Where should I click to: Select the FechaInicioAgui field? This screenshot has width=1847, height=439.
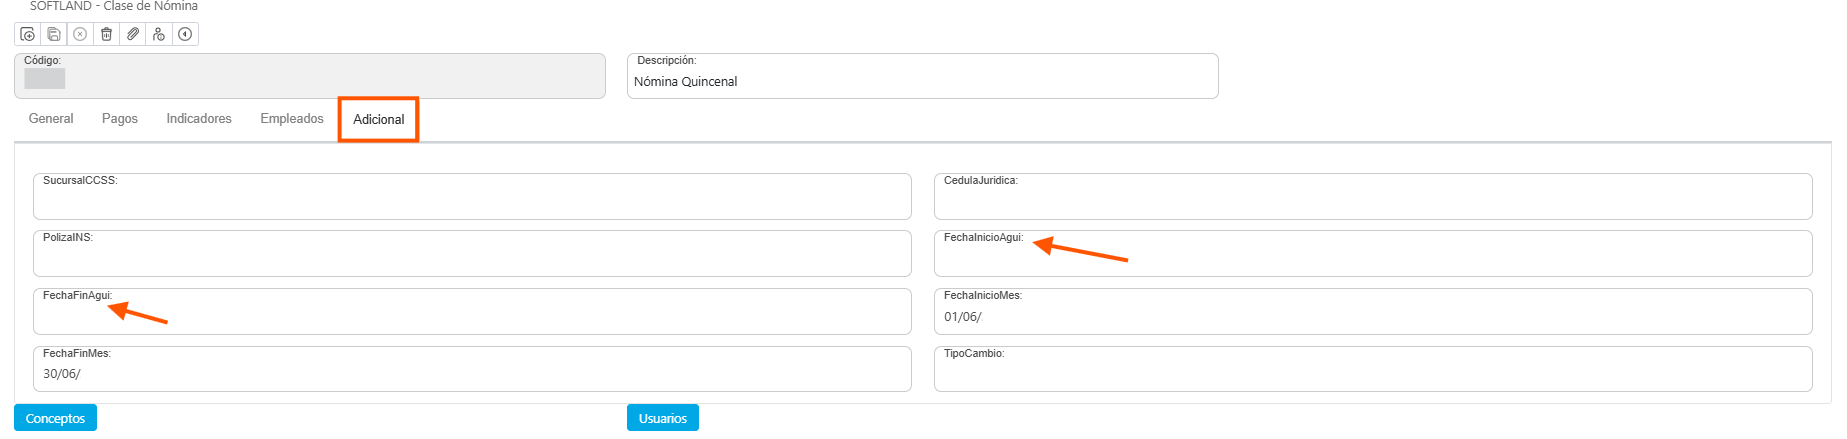[1372, 260]
